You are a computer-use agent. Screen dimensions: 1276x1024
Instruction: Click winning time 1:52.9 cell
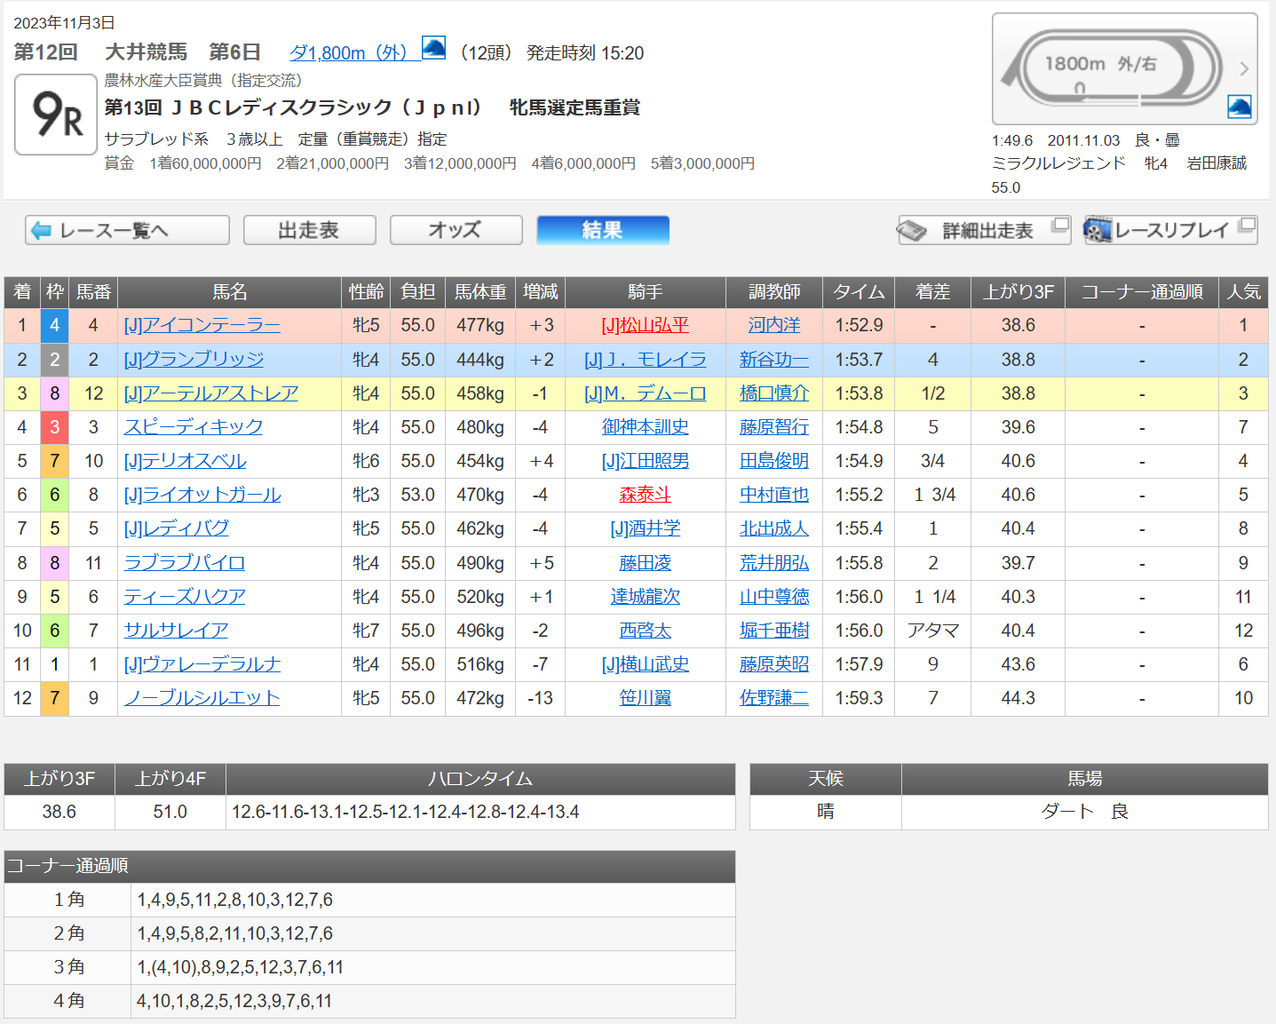click(859, 326)
